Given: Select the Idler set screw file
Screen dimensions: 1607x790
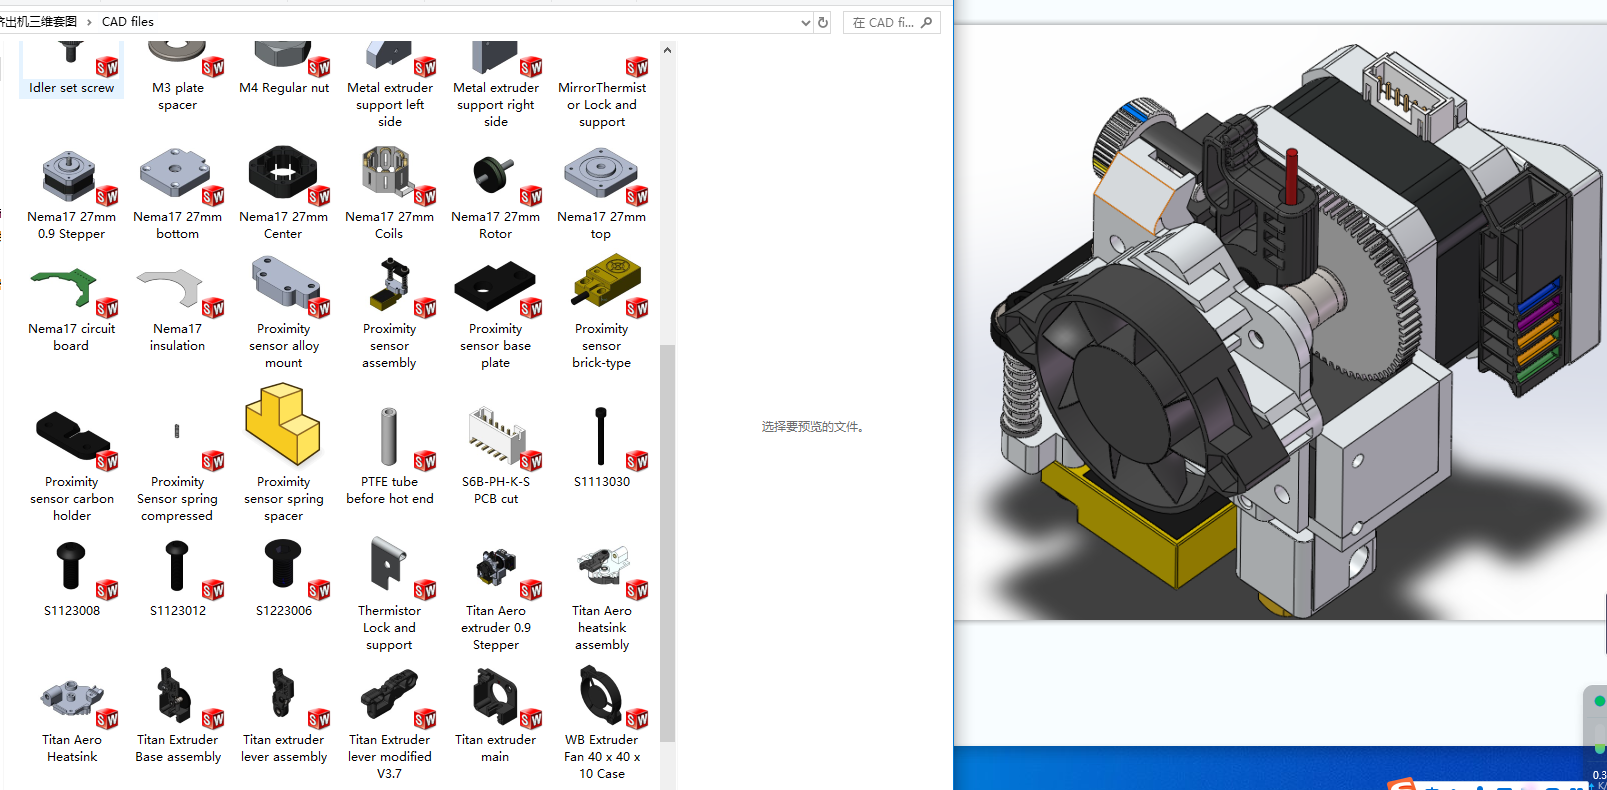Looking at the screenshot, I should pos(71,68).
